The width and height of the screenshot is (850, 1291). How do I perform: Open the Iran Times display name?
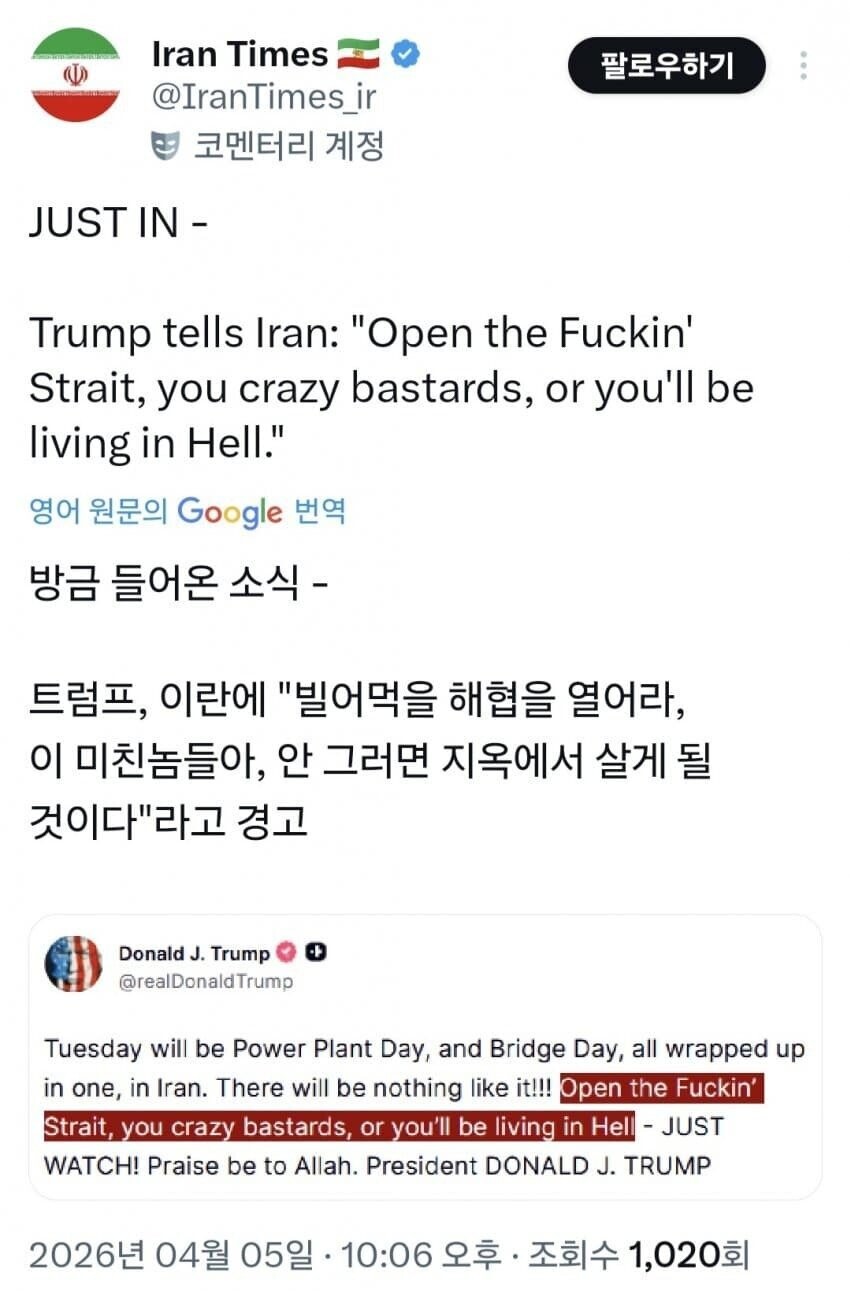pos(239,55)
